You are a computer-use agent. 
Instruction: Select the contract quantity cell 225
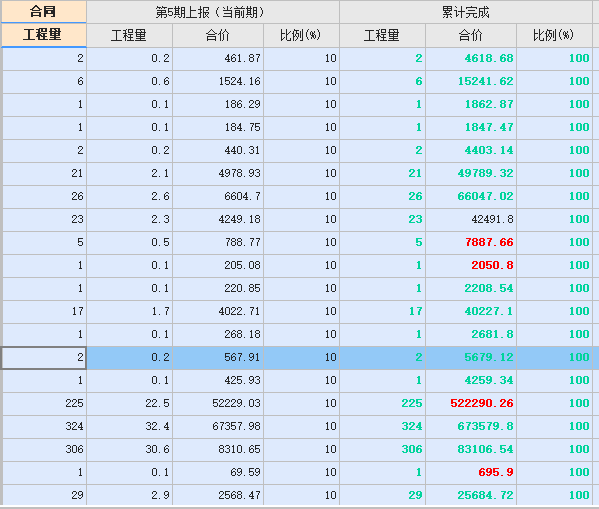(44, 403)
